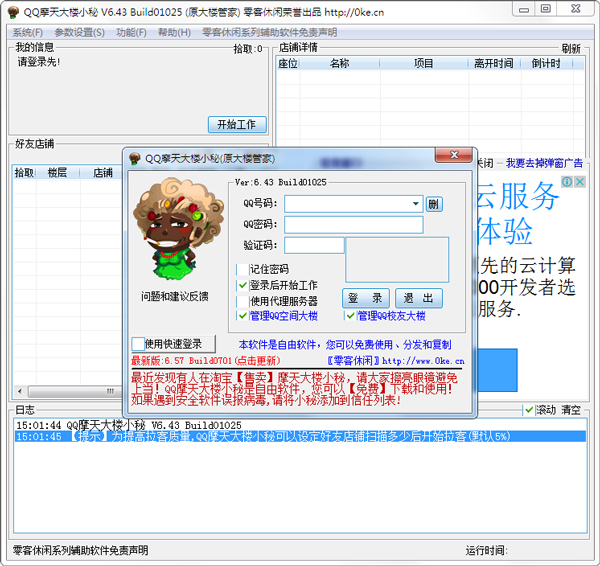Open 零客休闲系列辅助软件免责声明 menu item
Image resolution: width=600 pixels, height=566 pixels.
[269, 33]
